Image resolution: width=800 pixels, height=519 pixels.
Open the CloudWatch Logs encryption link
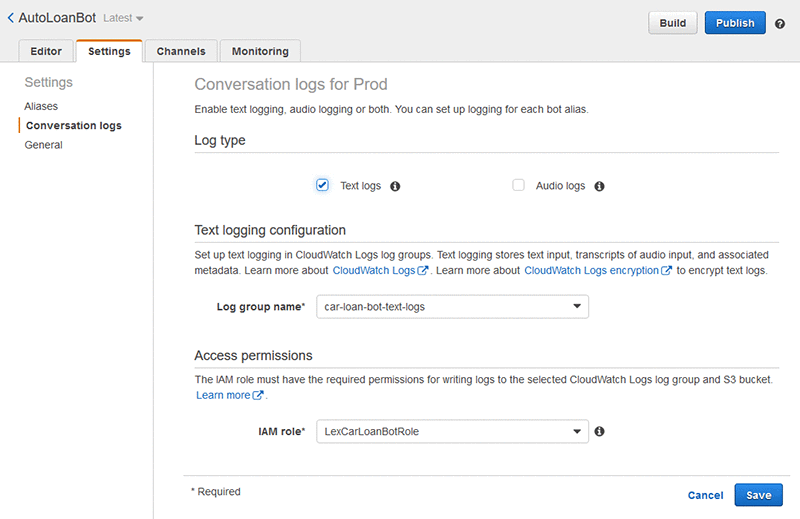[591, 271]
